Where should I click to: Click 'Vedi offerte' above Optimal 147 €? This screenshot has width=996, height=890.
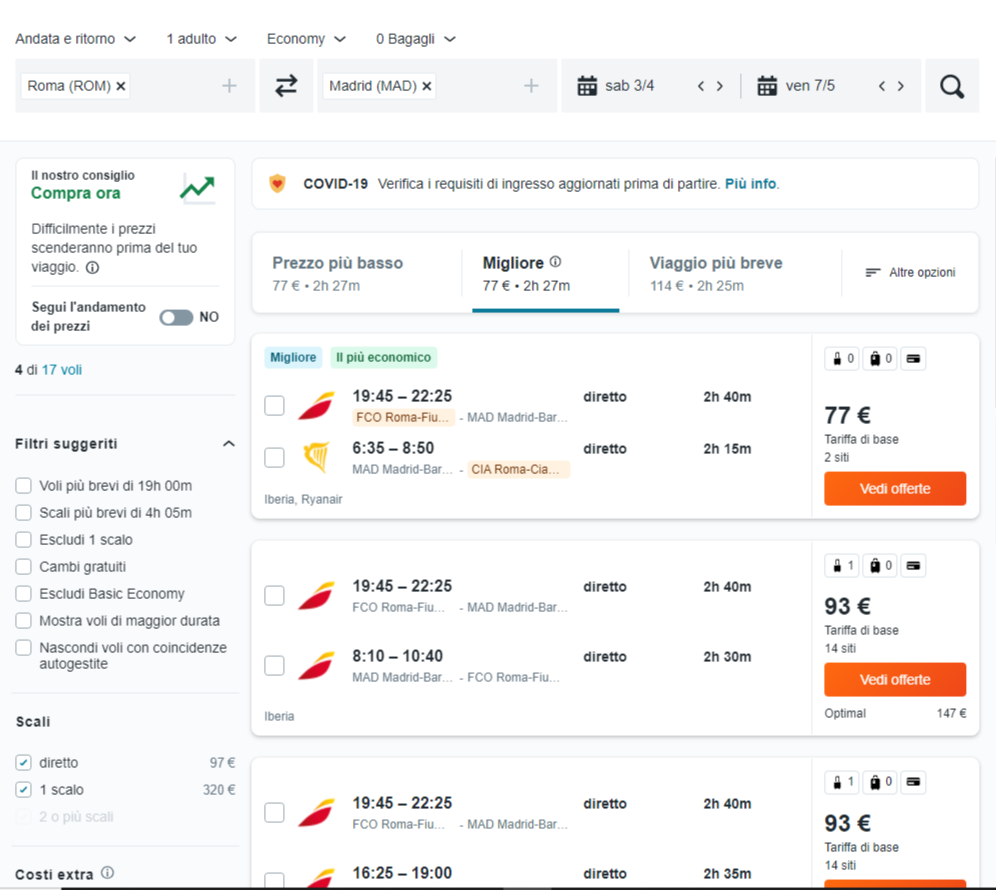[895, 680]
